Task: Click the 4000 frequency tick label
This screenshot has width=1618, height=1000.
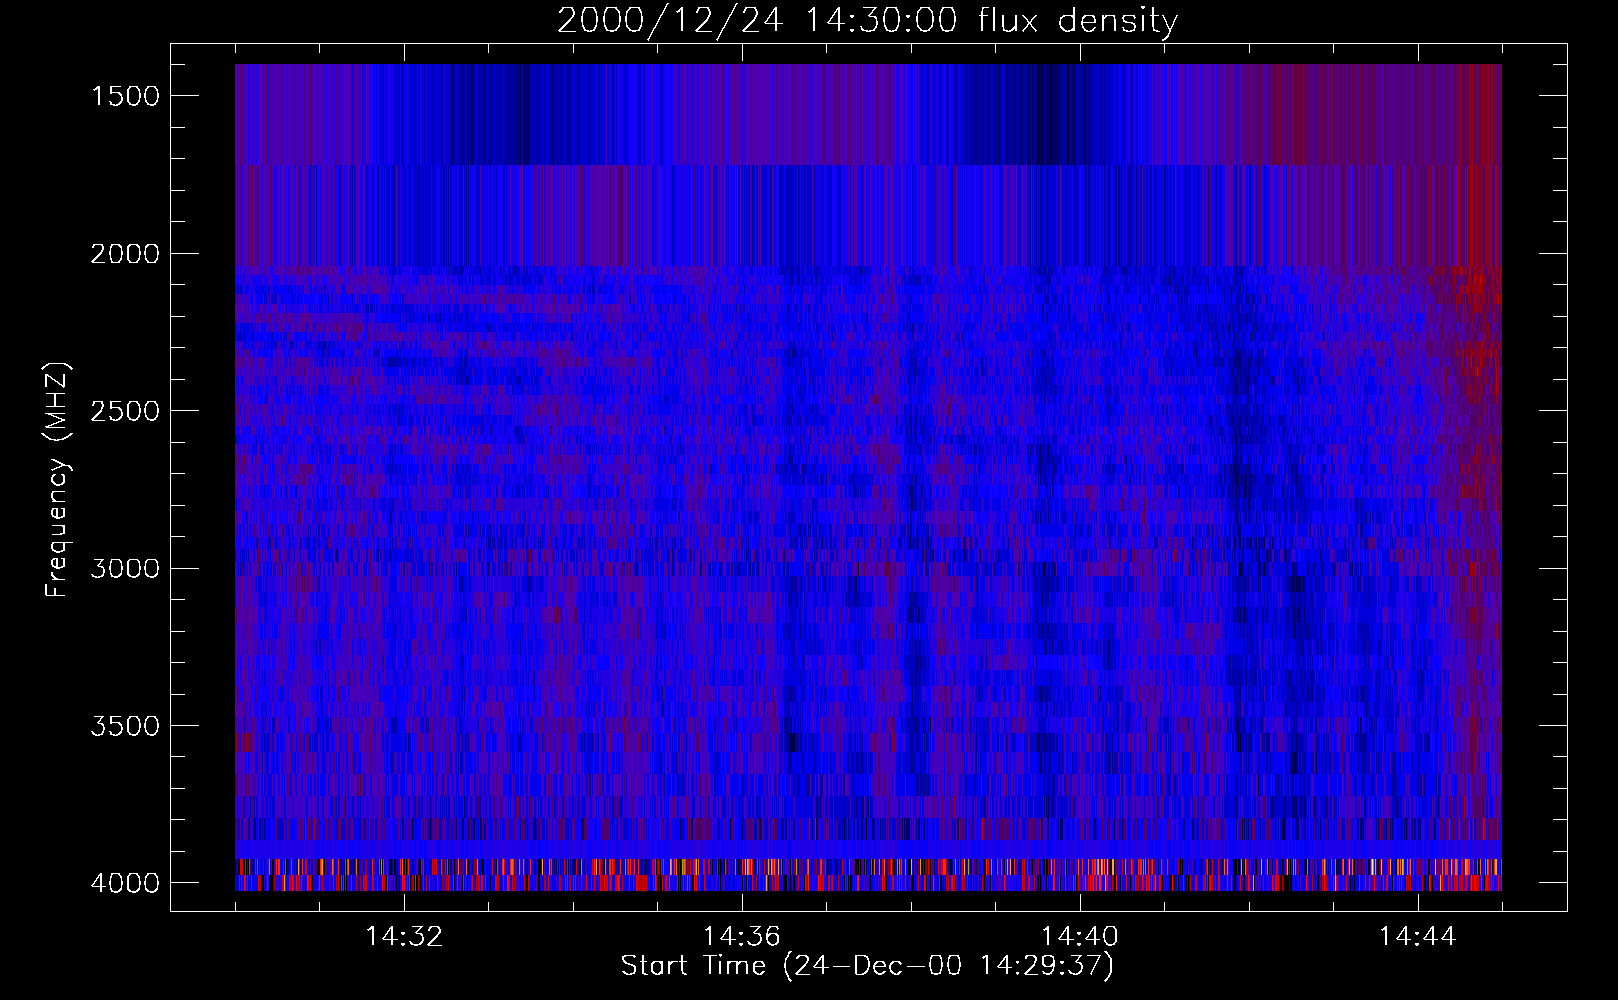Action: tap(125, 883)
